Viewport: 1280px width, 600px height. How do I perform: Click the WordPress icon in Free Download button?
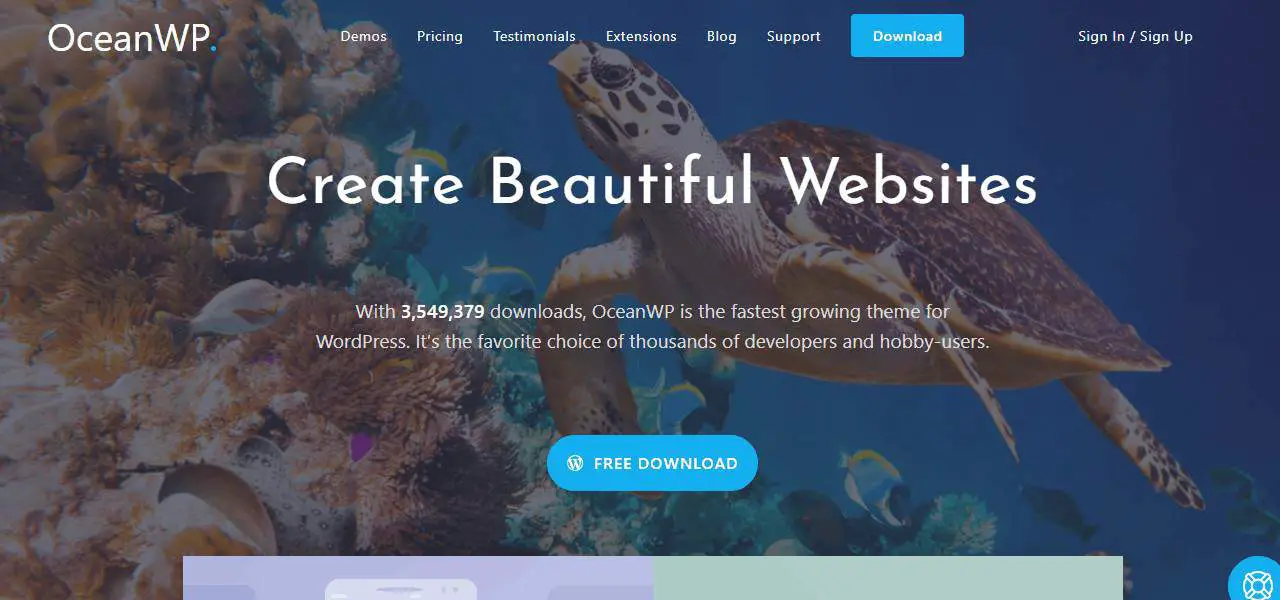tap(575, 463)
